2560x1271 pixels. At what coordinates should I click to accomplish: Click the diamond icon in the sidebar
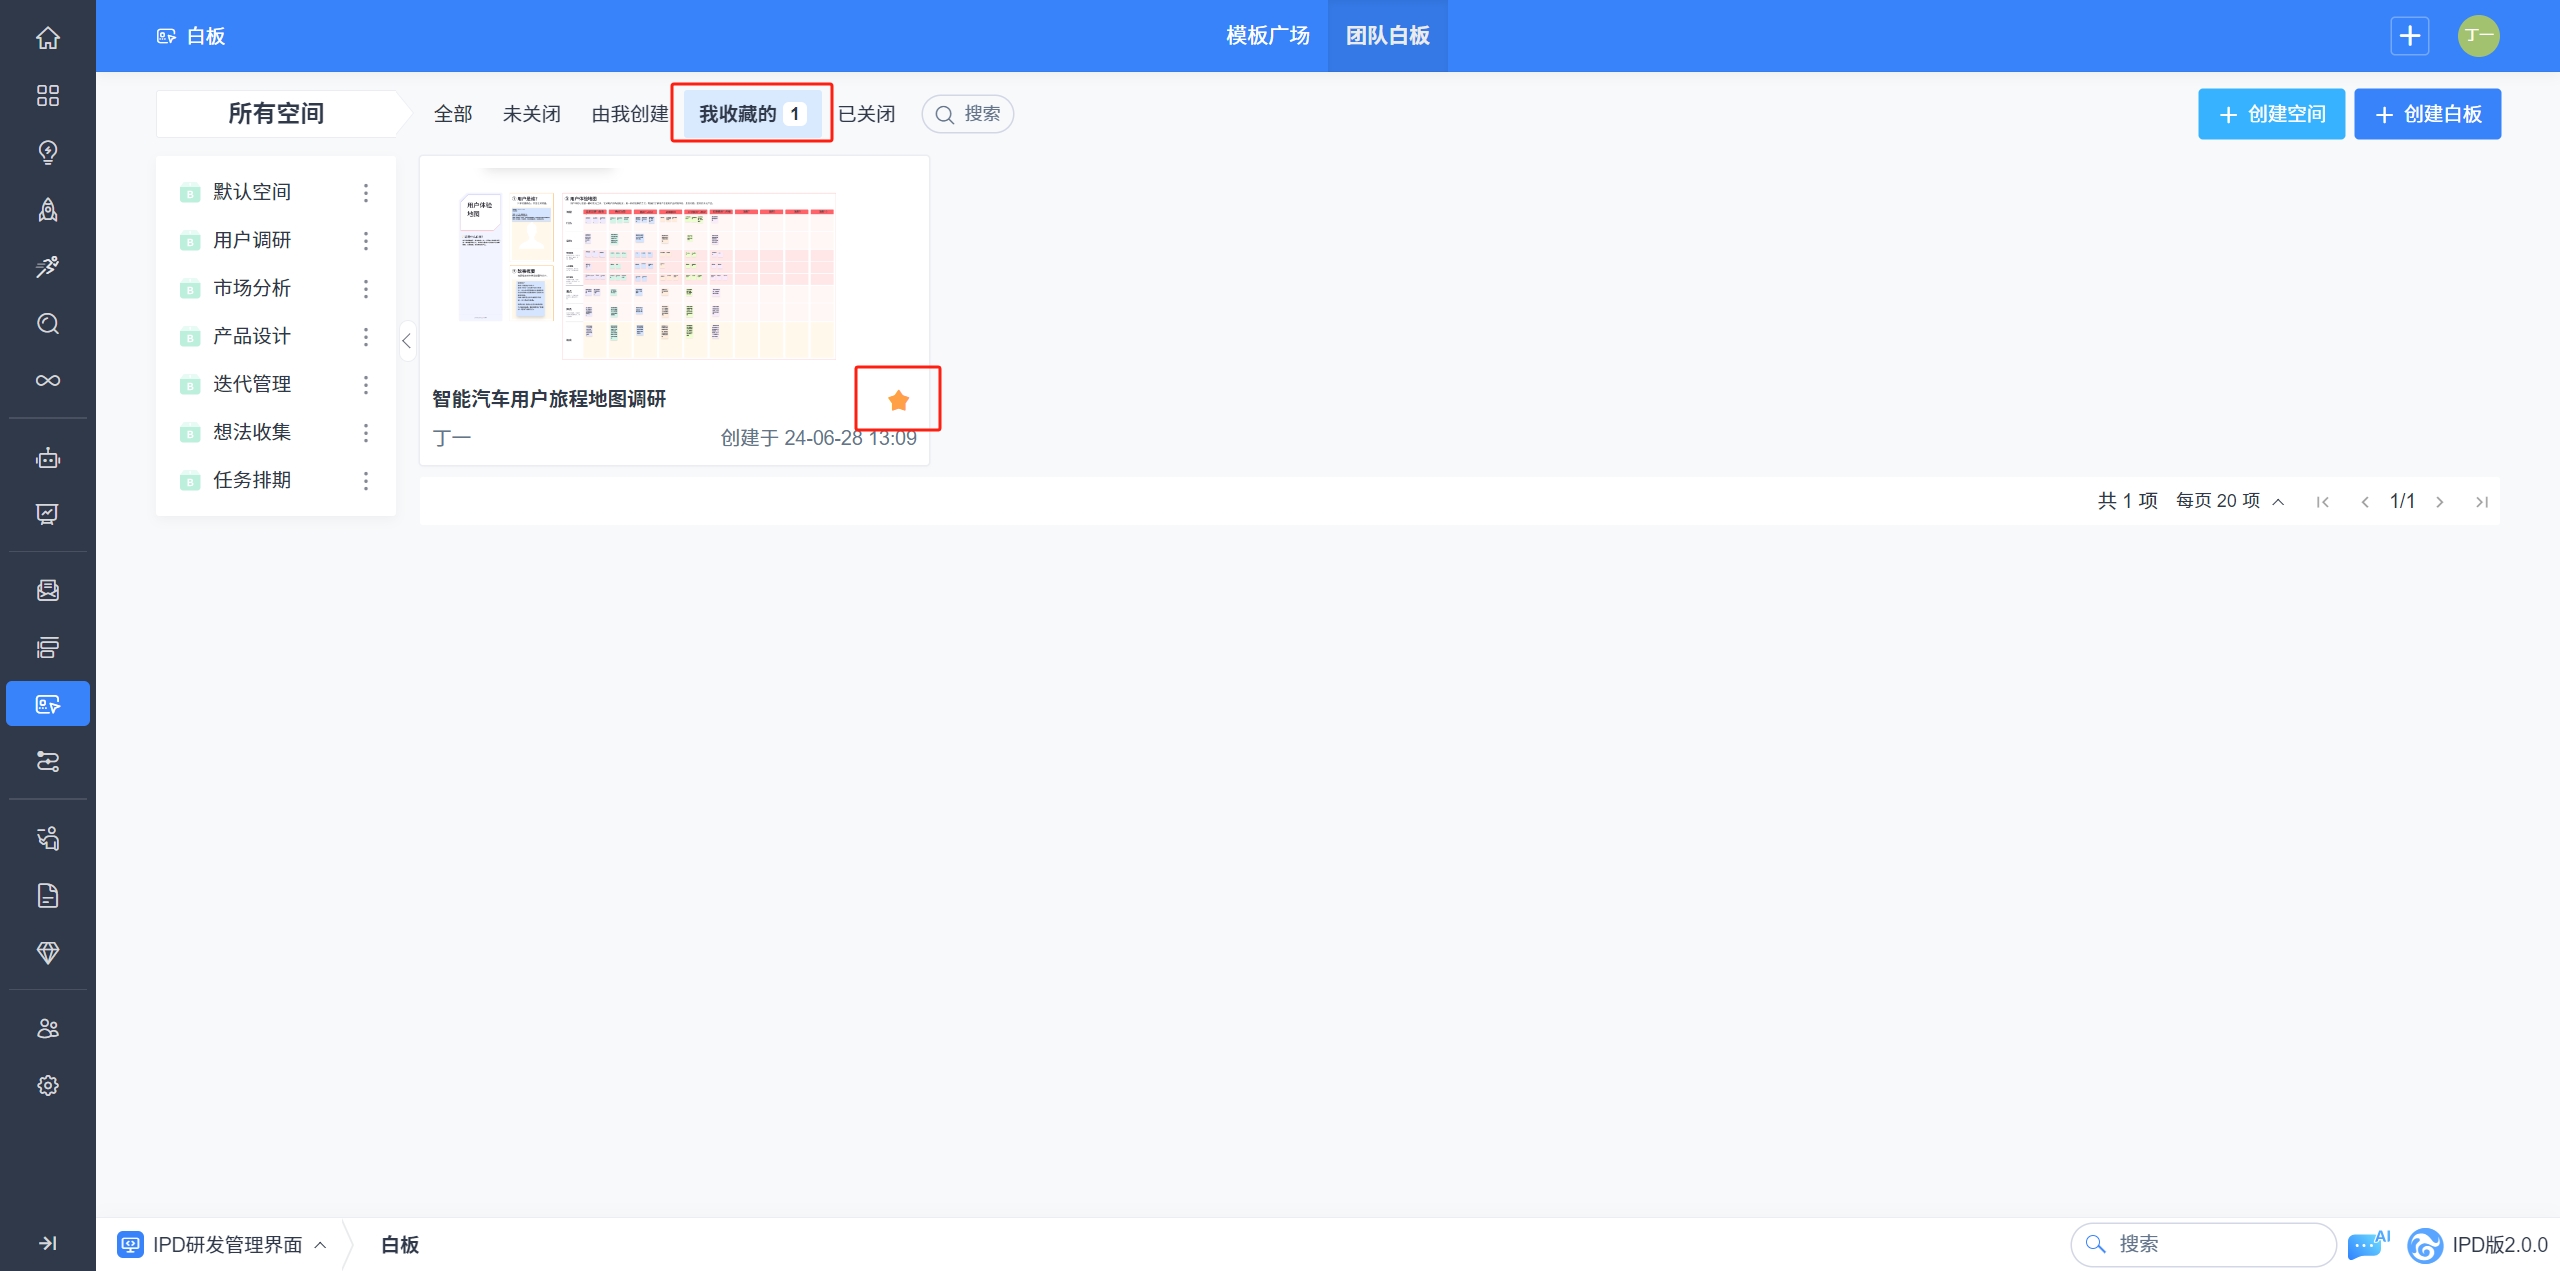[47, 952]
